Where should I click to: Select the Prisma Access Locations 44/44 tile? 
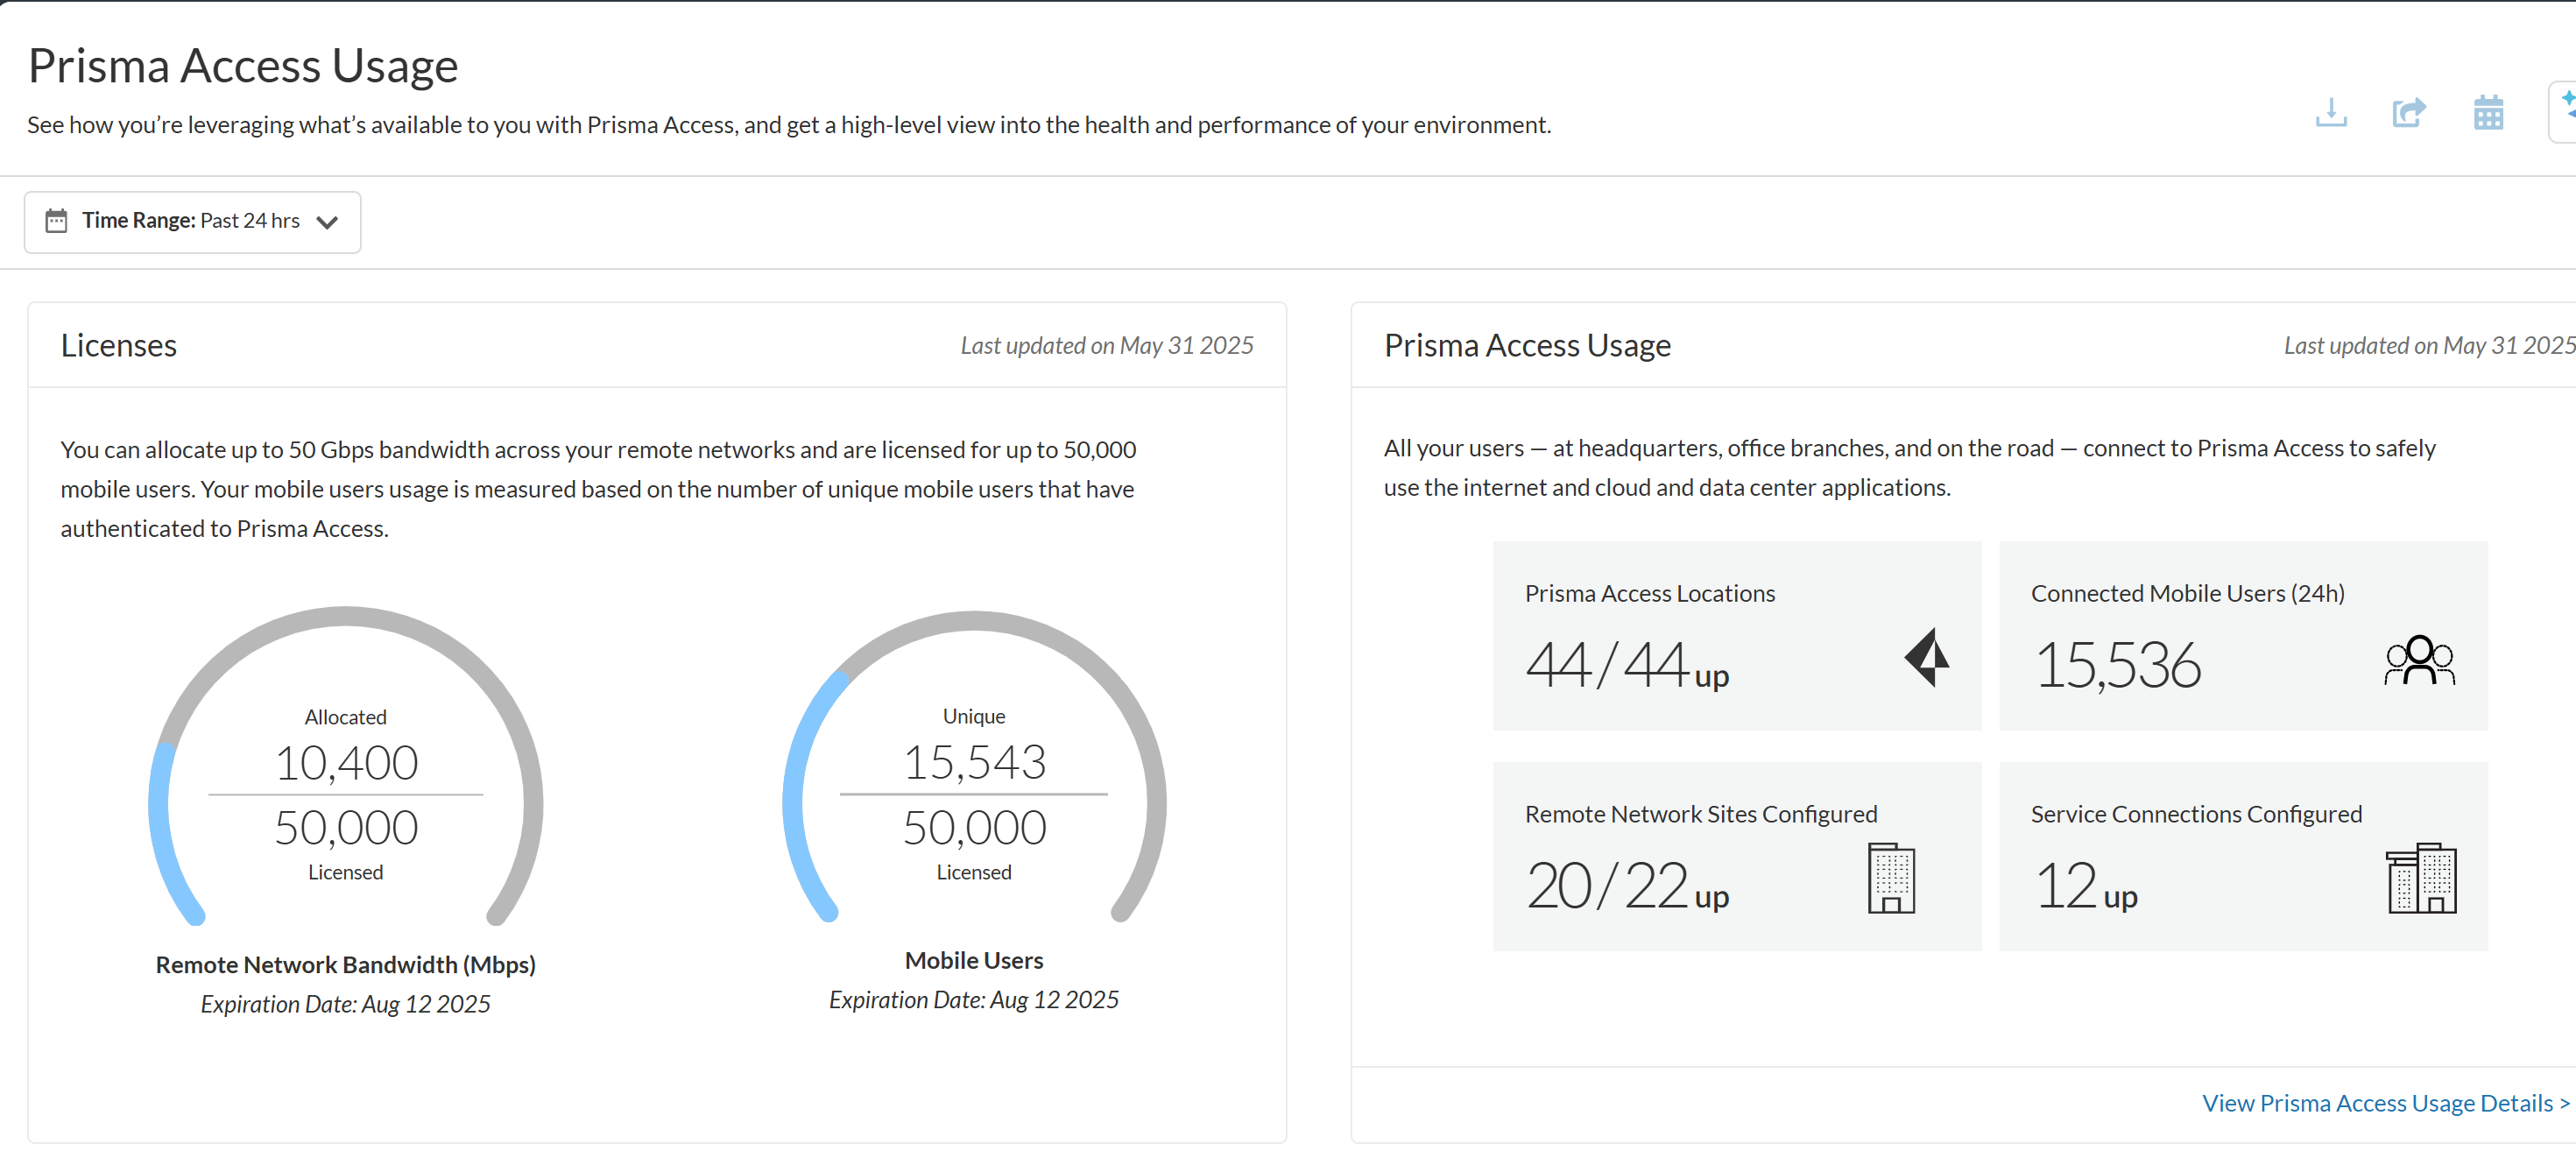pos(1736,636)
